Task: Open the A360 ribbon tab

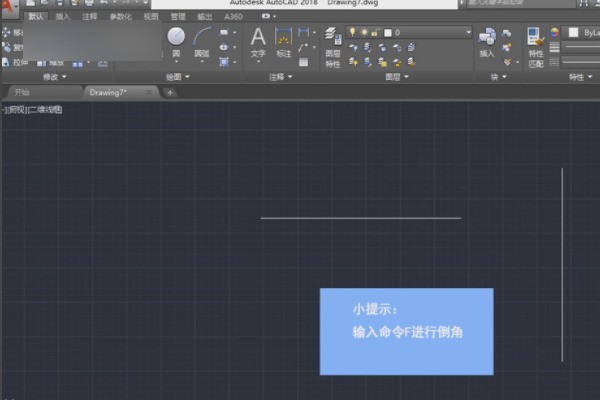Action: coord(233,16)
